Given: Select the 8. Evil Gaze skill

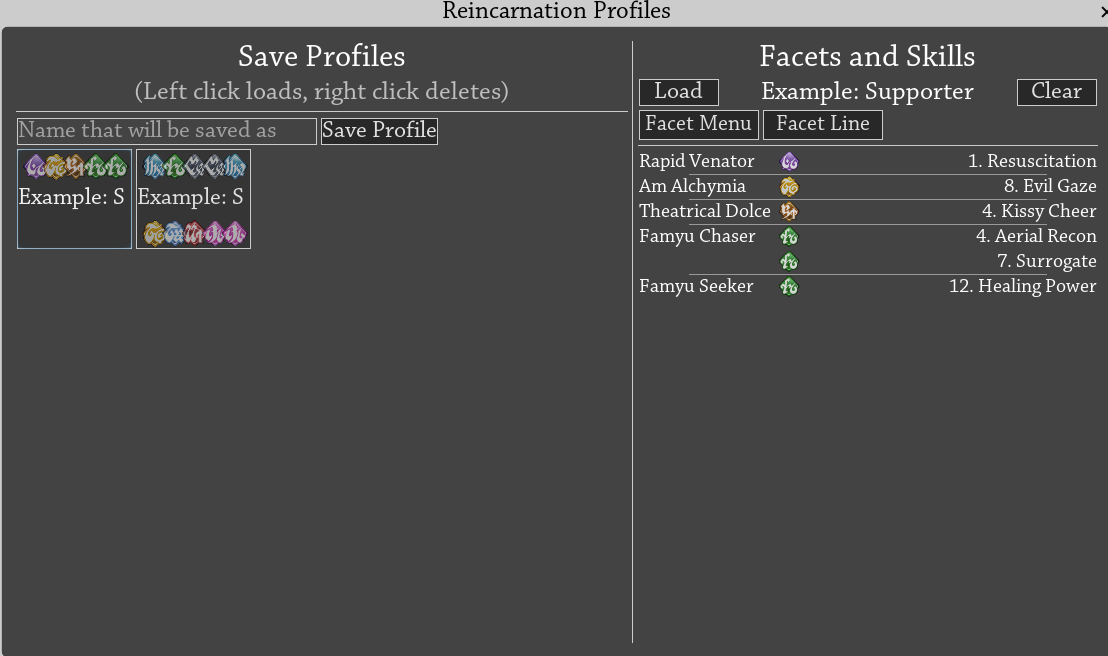Looking at the screenshot, I should tap(1050, 186).
